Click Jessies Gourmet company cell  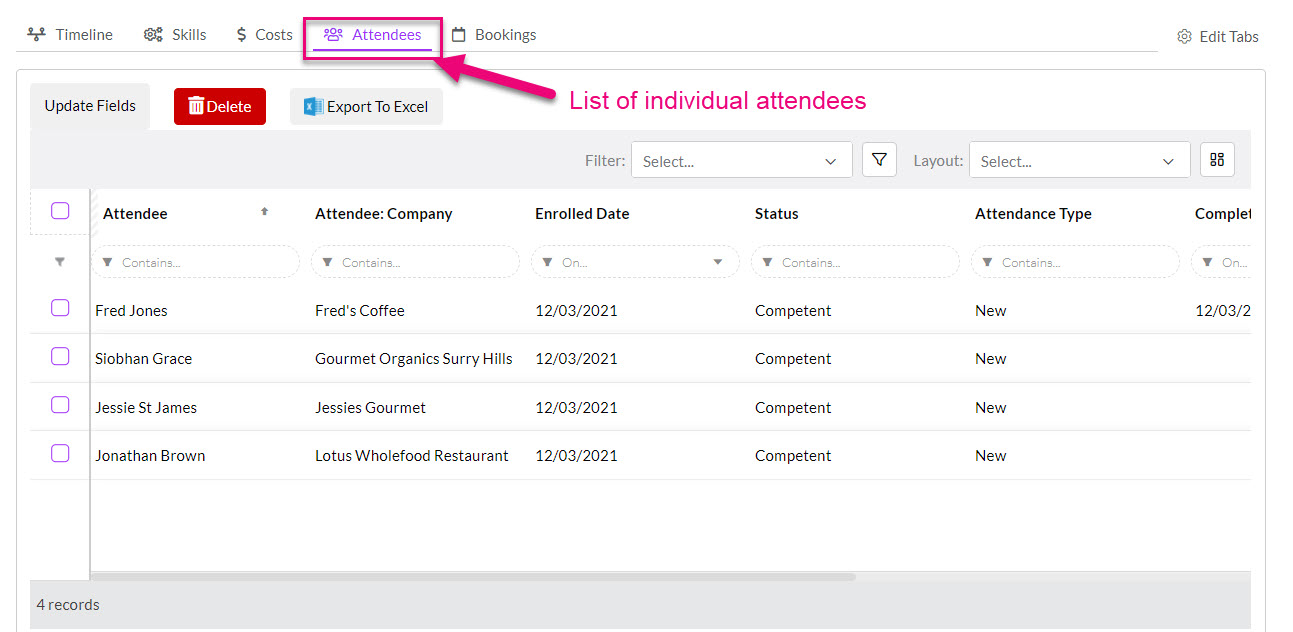click(370, 408)
